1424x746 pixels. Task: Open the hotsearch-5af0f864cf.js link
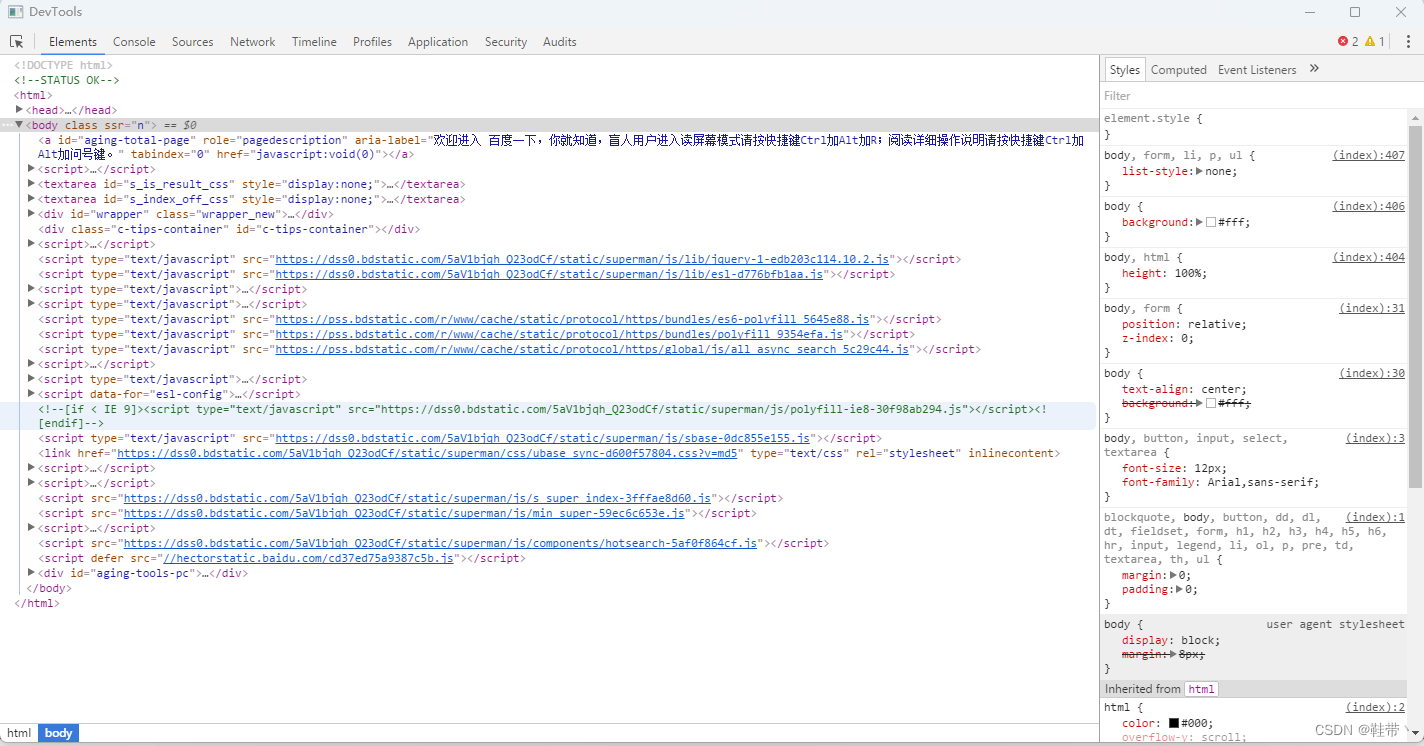pos(440,543)
